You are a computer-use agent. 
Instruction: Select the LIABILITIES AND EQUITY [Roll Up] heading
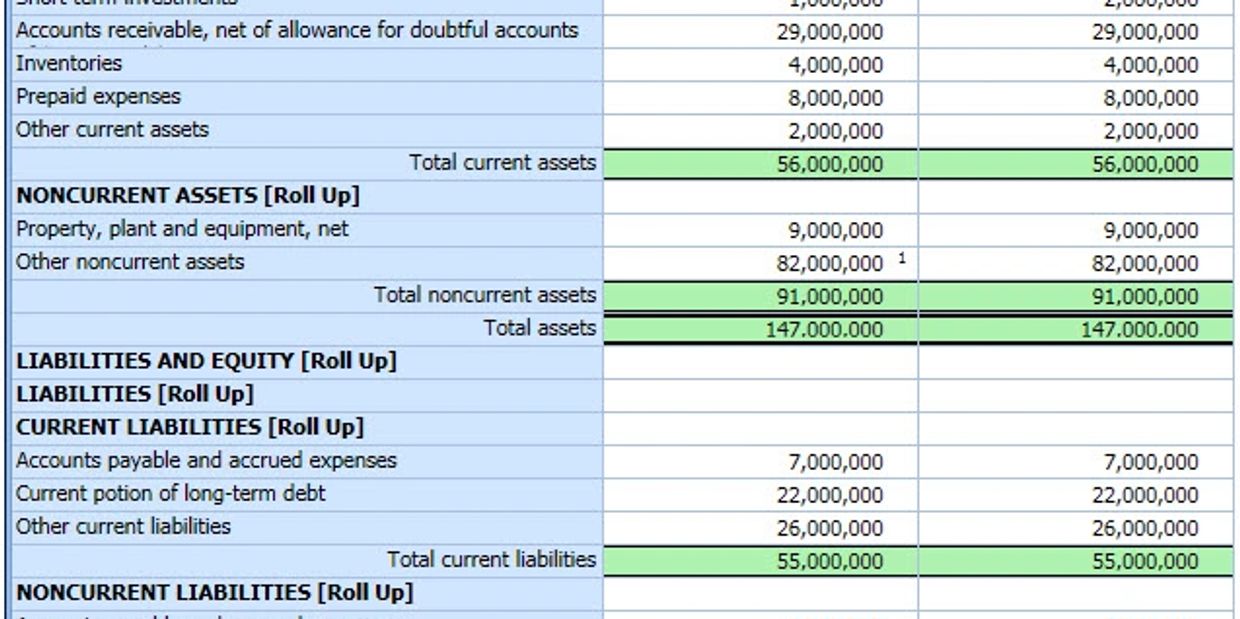pos(206,361)
